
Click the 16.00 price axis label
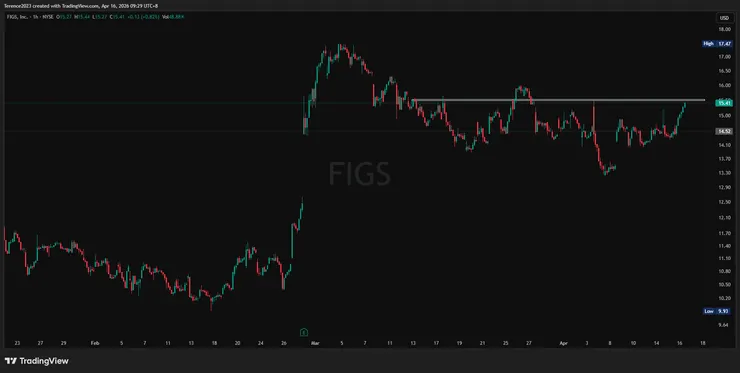click(x=724, y=85)
